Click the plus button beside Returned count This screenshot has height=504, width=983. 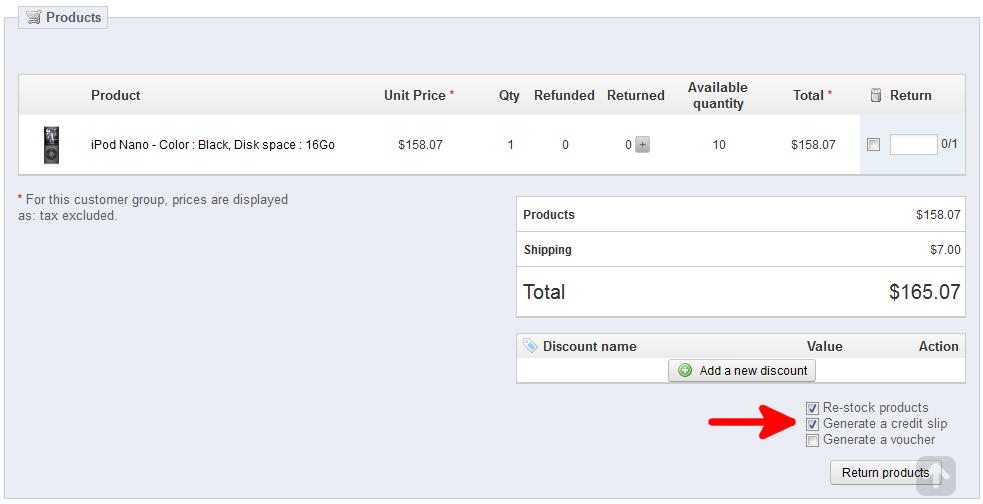click(x=642, y=145)
